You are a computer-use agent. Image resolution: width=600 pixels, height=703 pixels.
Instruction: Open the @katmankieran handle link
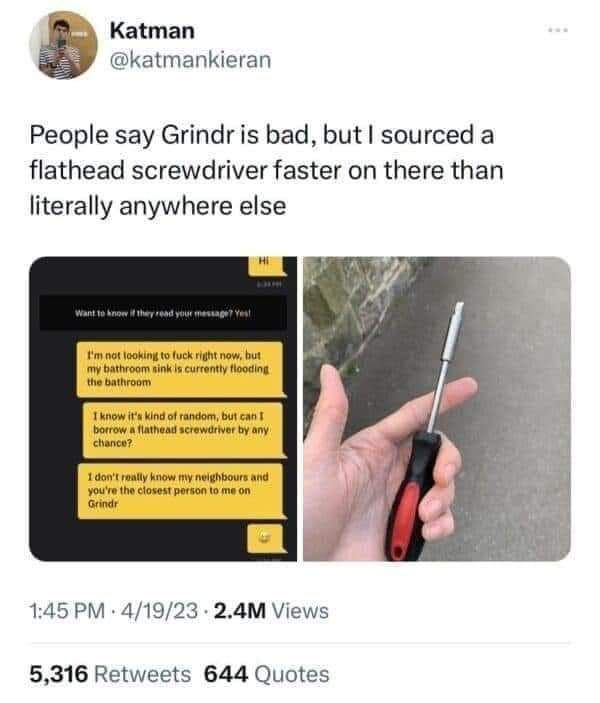tap(191, 60)
